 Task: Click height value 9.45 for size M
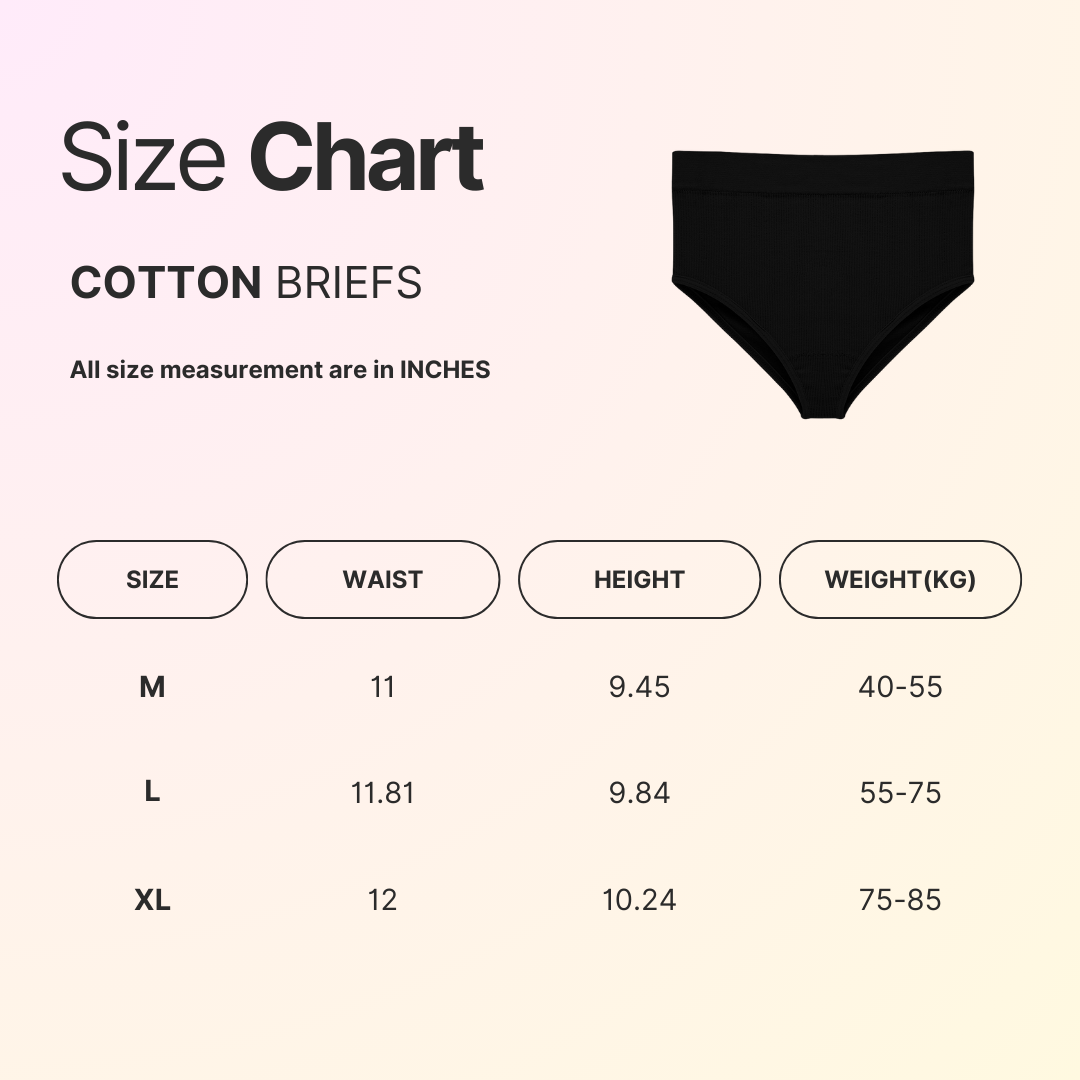[x=639, y=687]
